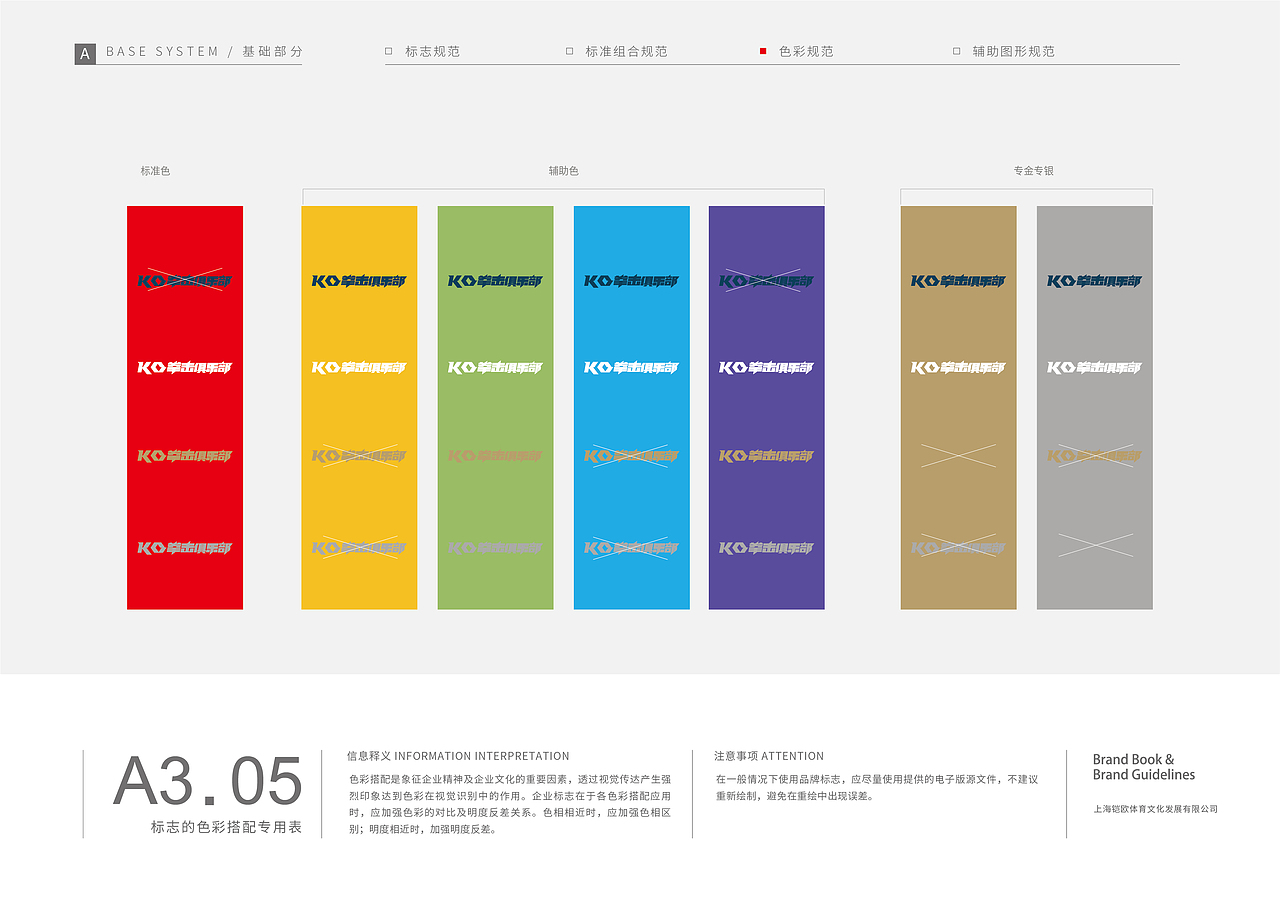Click the "A3.05" page number
Image resolution: width=1280 pixels, height=905 pixels.
pos(208,781)
